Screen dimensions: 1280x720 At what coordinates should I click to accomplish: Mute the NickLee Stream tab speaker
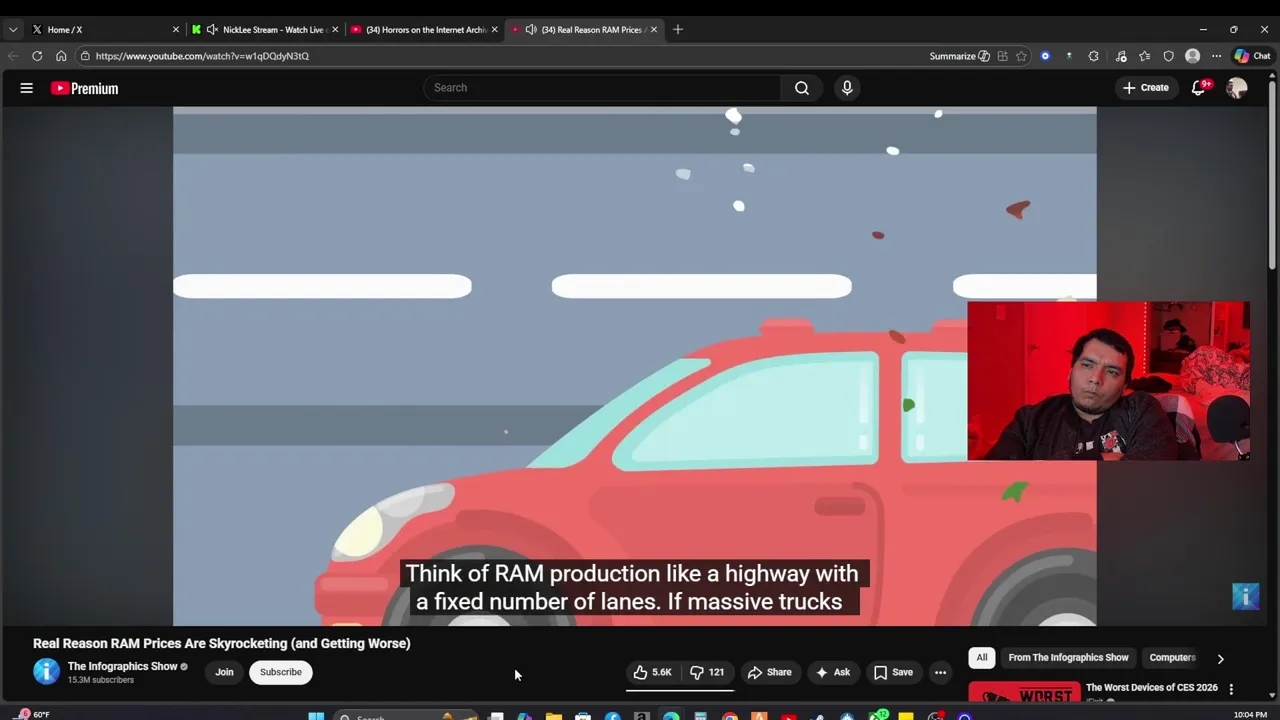point(212,30)
